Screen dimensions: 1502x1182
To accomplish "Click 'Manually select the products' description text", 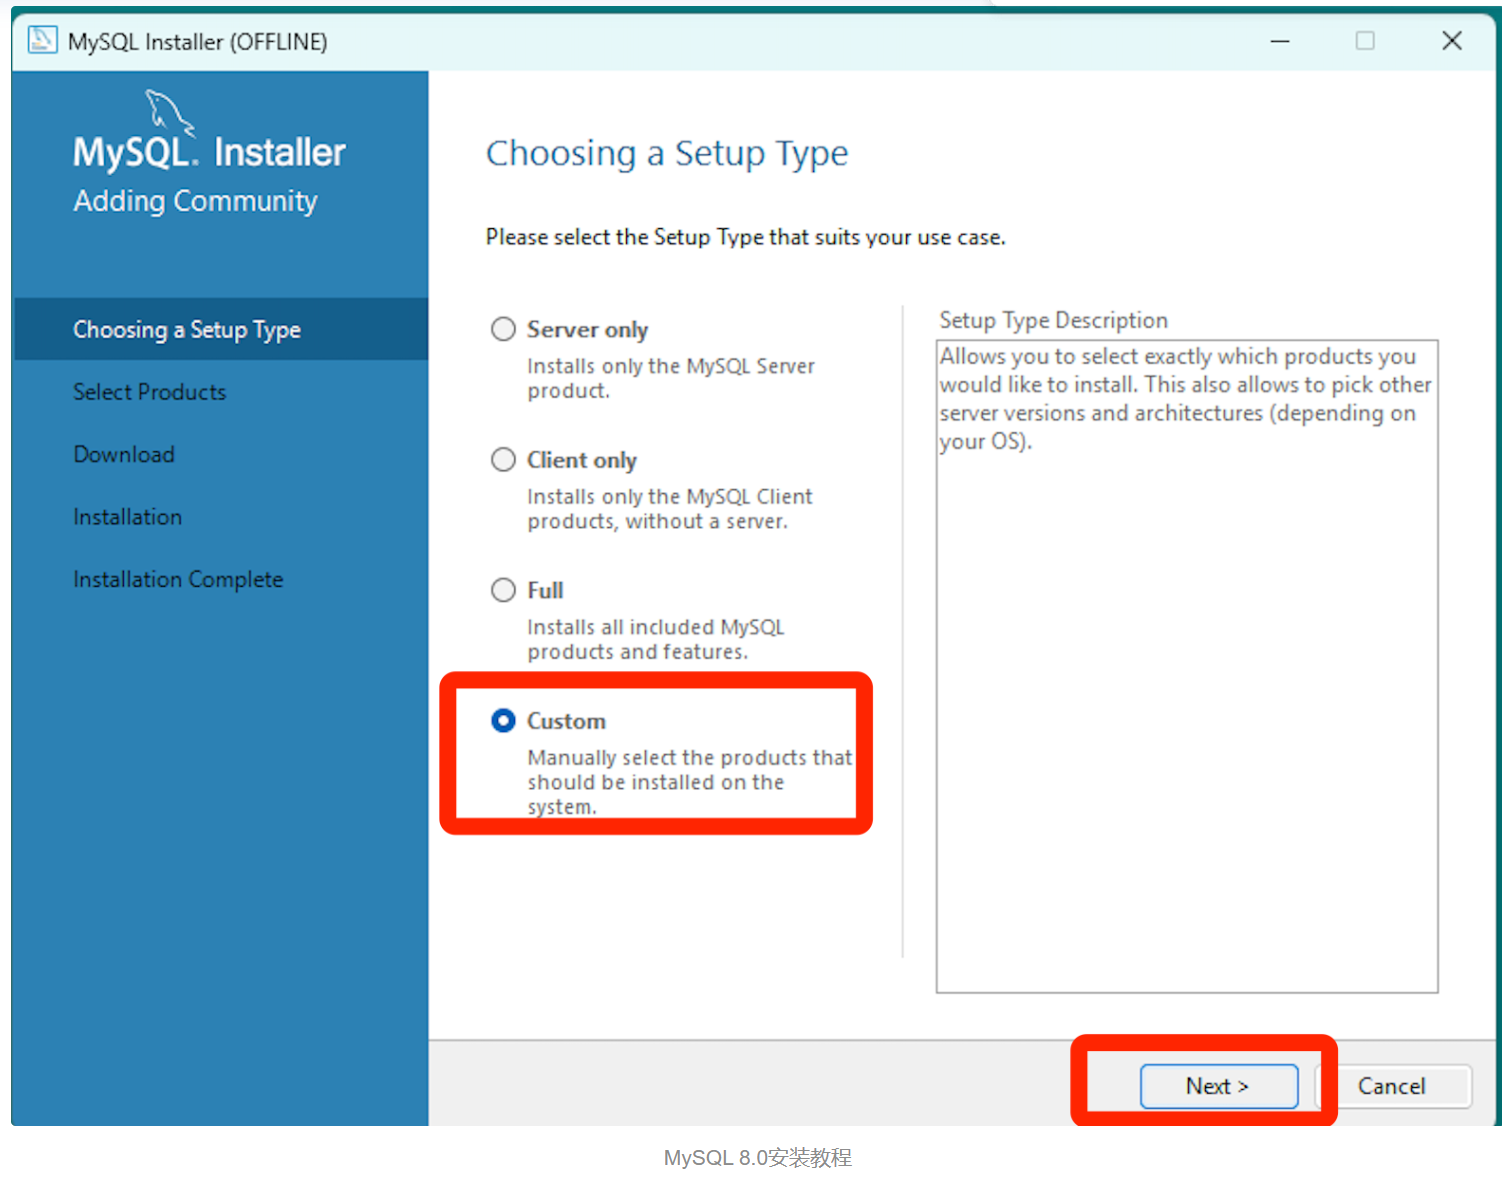I will point(690,782).
